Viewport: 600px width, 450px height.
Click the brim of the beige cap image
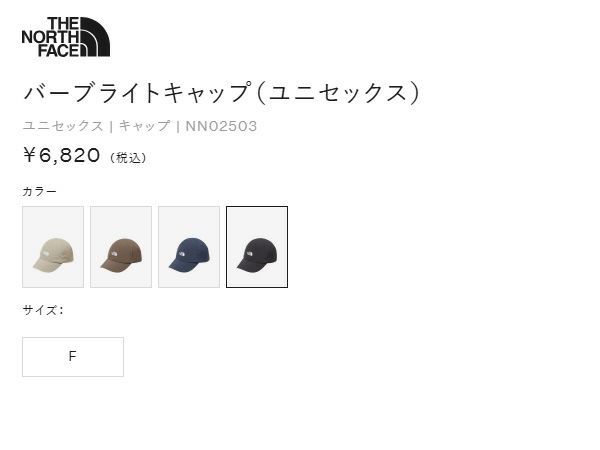(43, 266)
